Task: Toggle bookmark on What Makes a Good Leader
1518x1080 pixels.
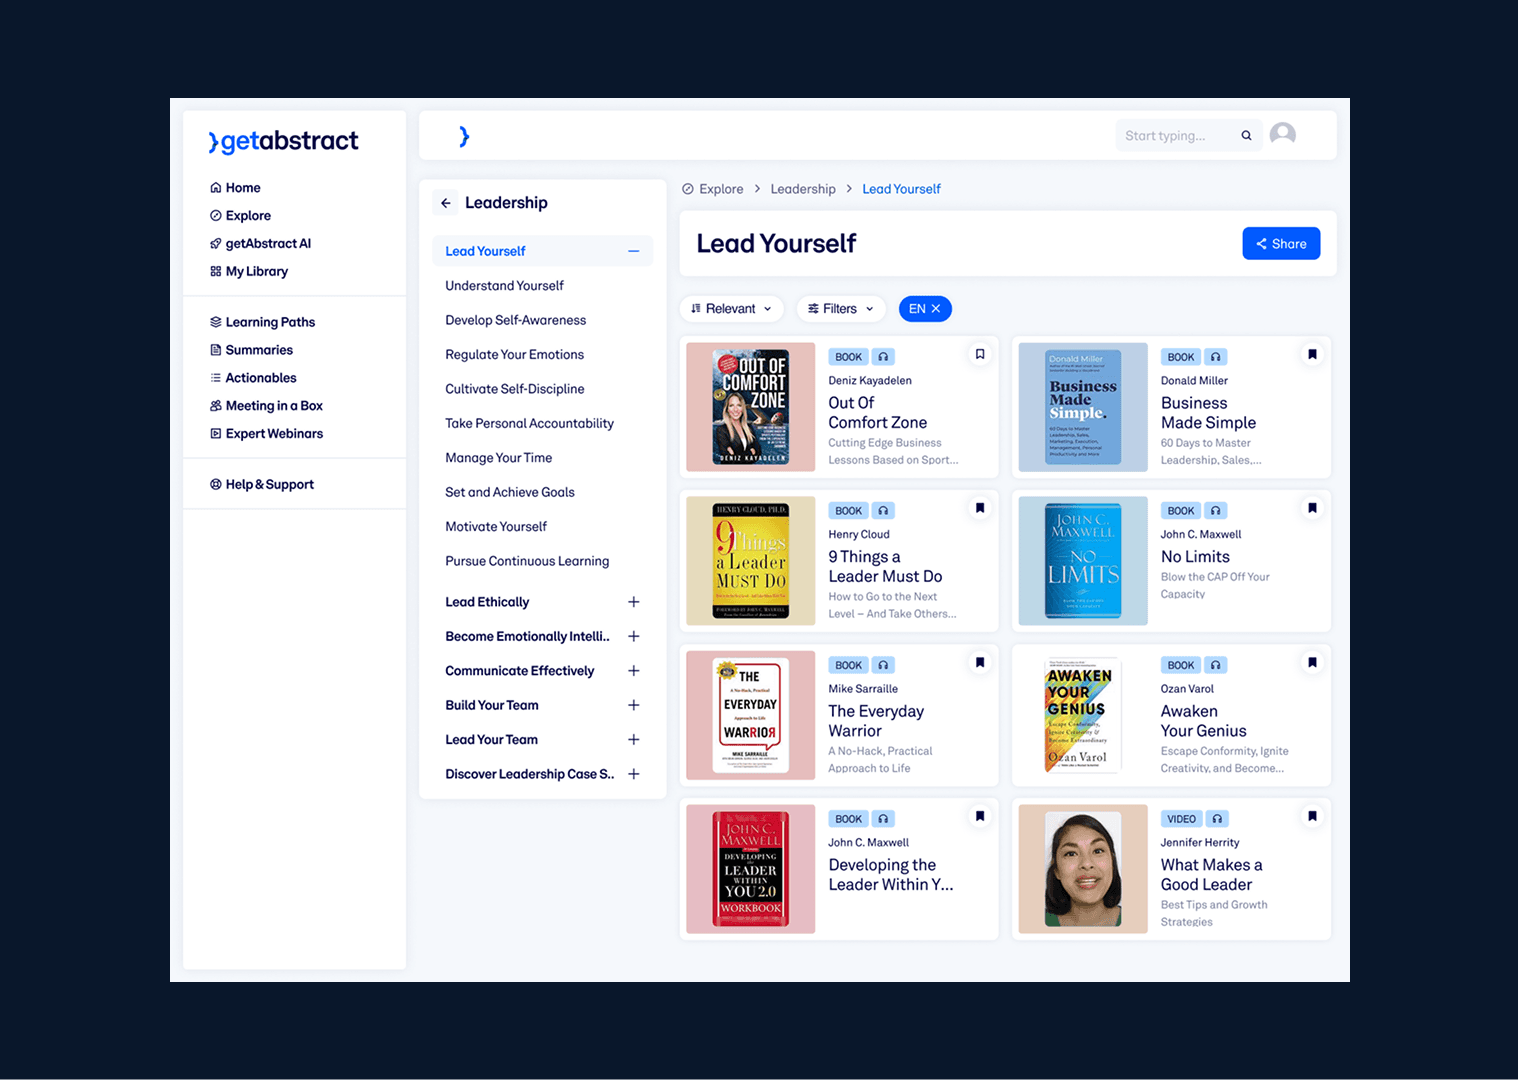Action: (1312, 816)
